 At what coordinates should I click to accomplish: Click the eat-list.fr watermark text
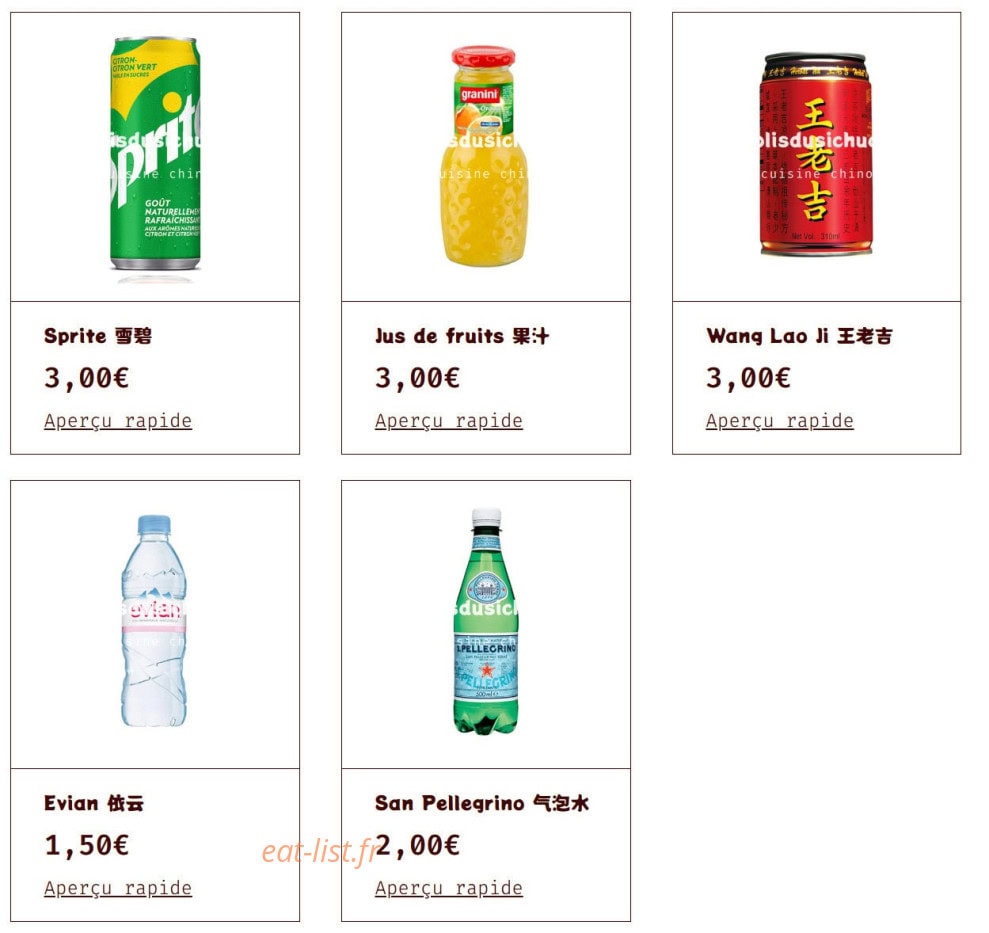(x=319, y=852)
